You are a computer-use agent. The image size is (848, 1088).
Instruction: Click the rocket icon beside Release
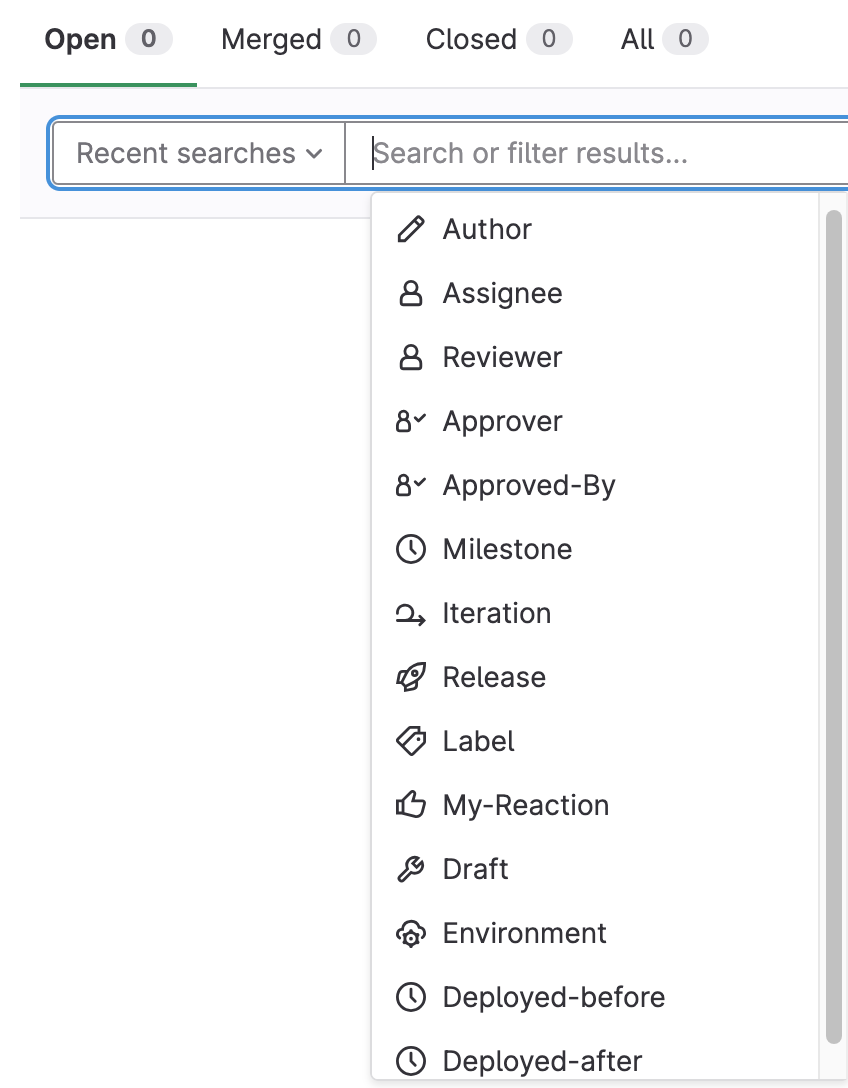pyautogui.click(x=410, y=678)
